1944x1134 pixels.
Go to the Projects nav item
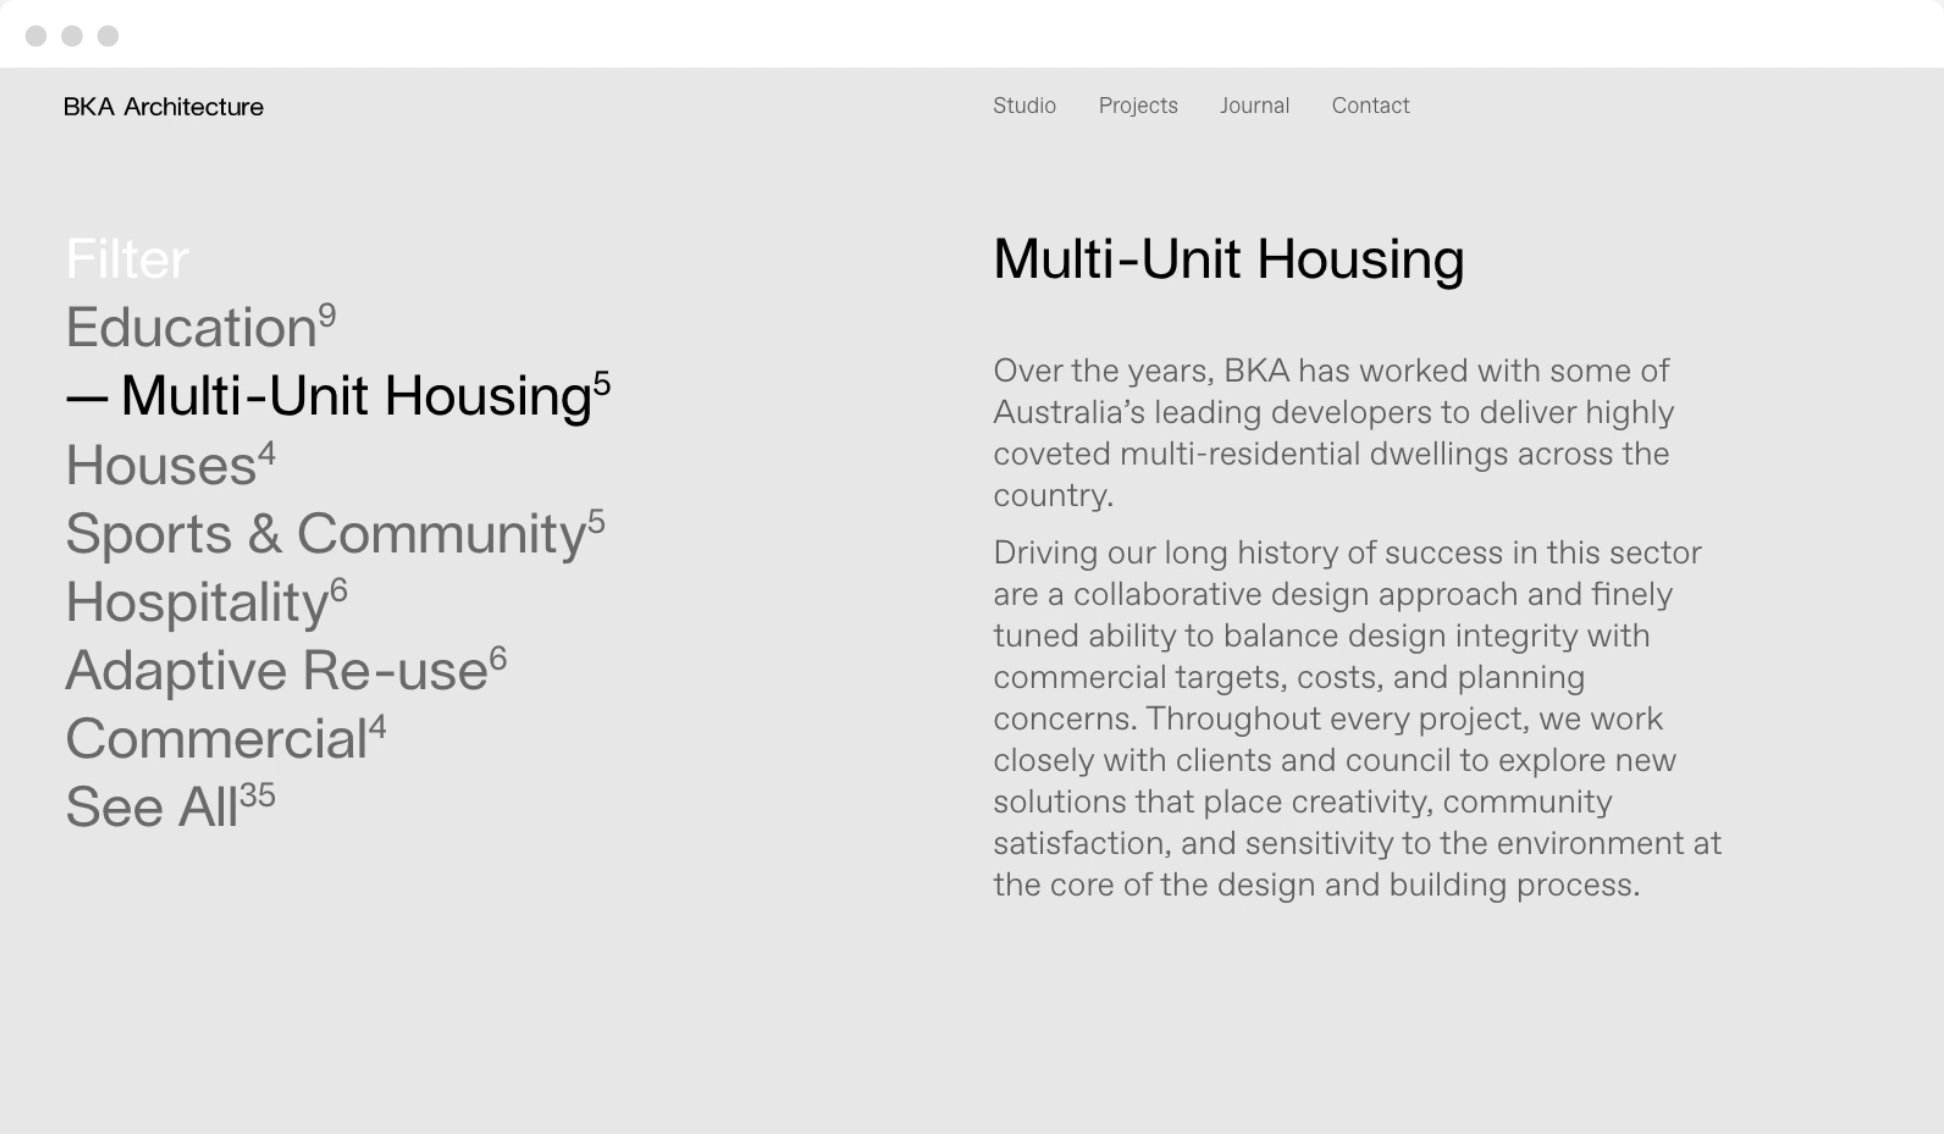click(x=1138, y=106)
